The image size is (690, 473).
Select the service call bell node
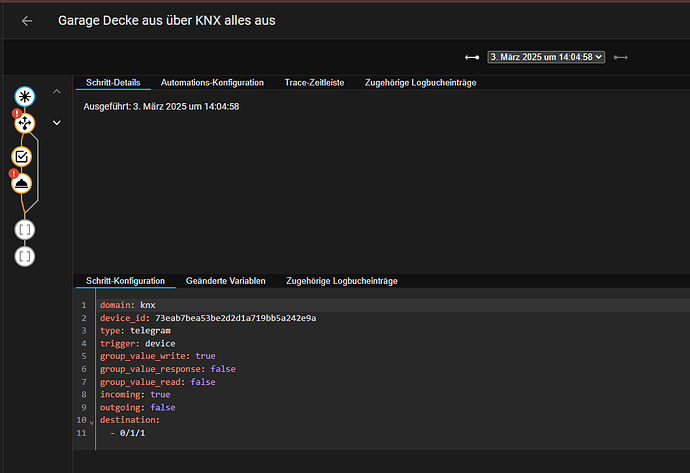pyautogui.click(x=21, y=183)
